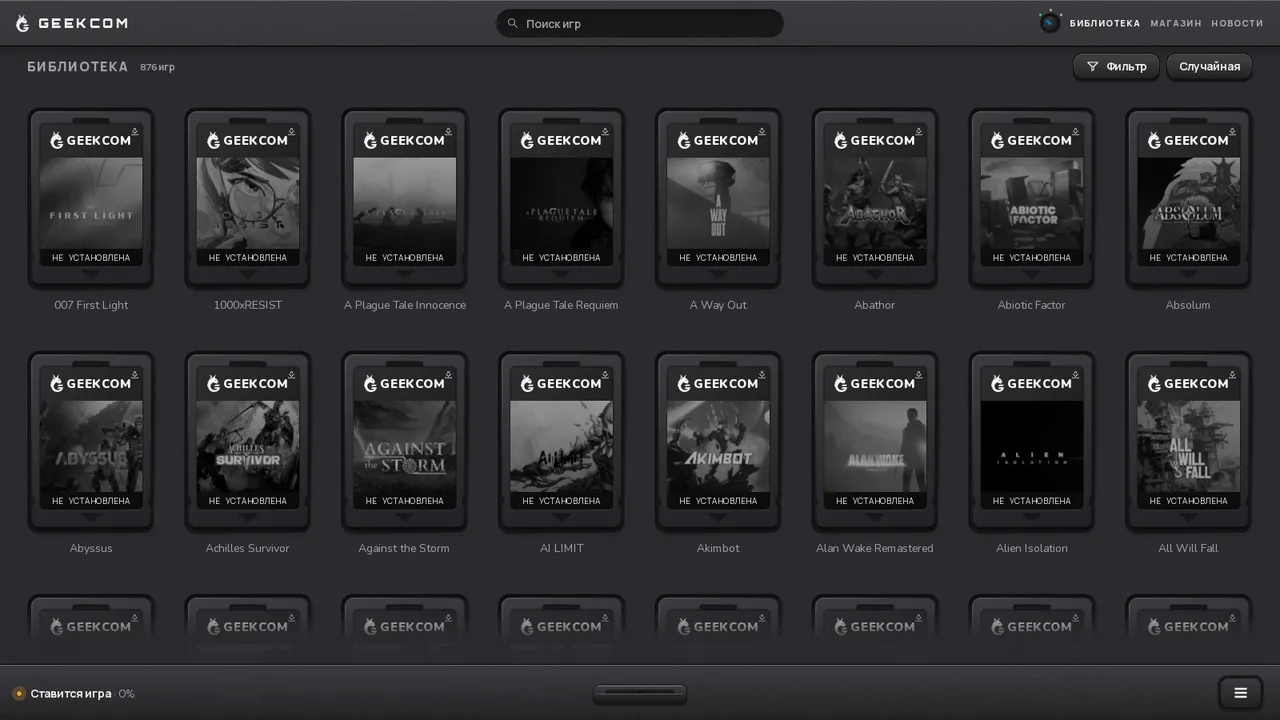This screenshot has height=720, width=1280.
Task: Focus the Поиск игр search field
Action: [640, 23]
